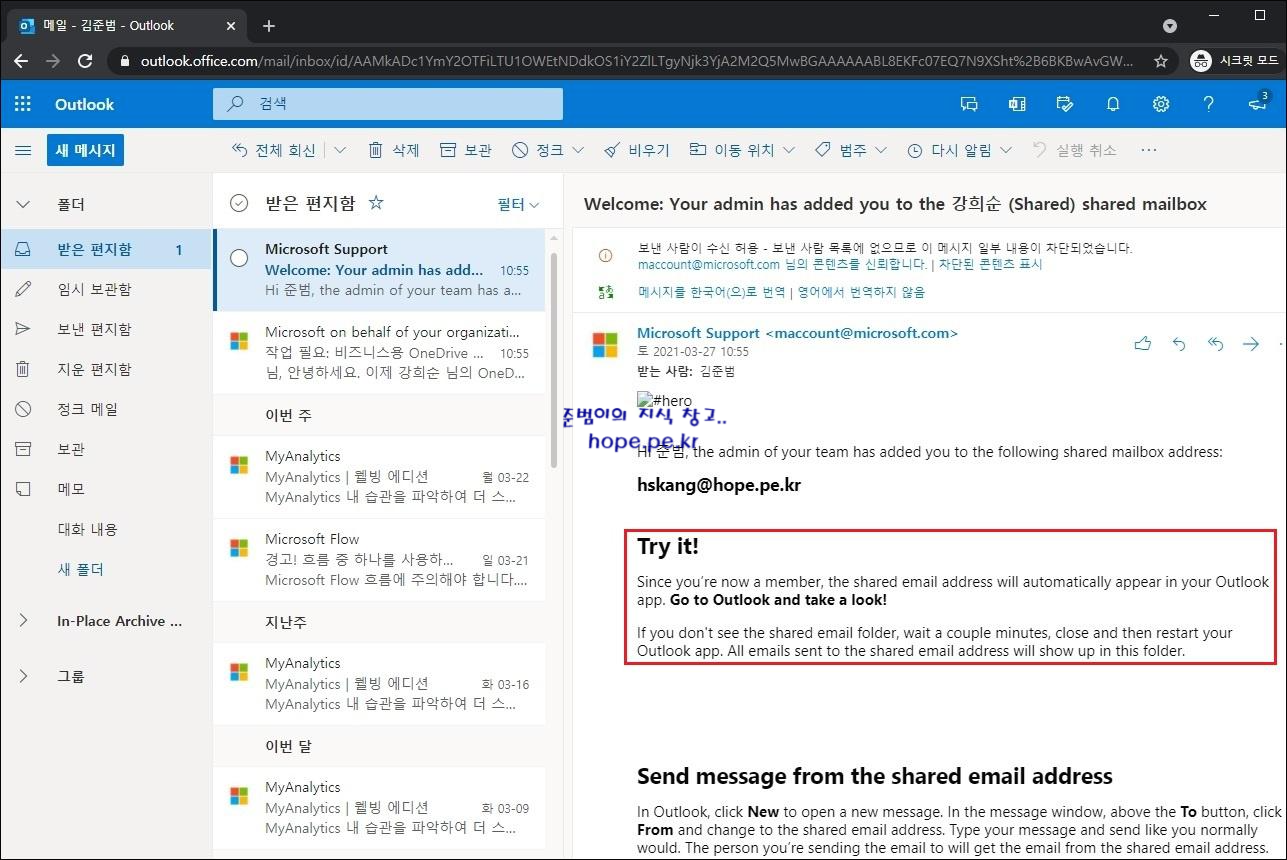
Task: Open the What's new megaphone icon
Action: point(1257,104)
